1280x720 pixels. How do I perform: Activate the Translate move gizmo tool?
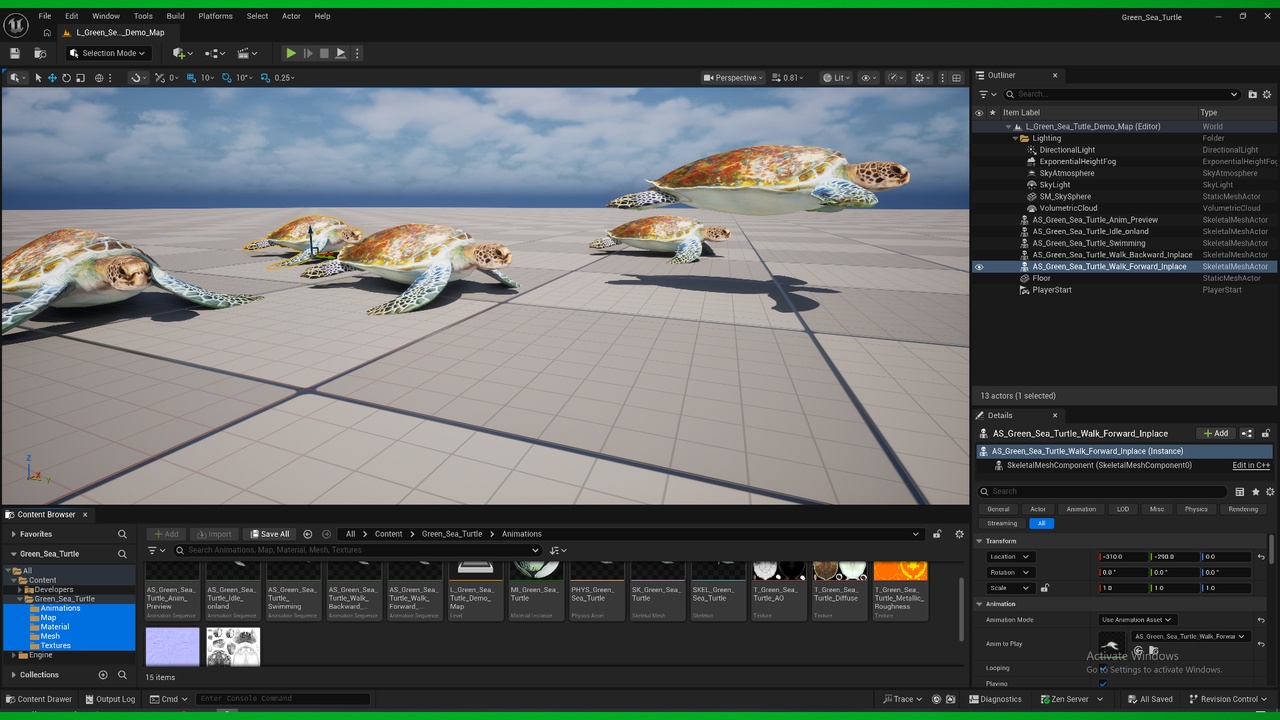pyautogui.click(x=52, y=78)
